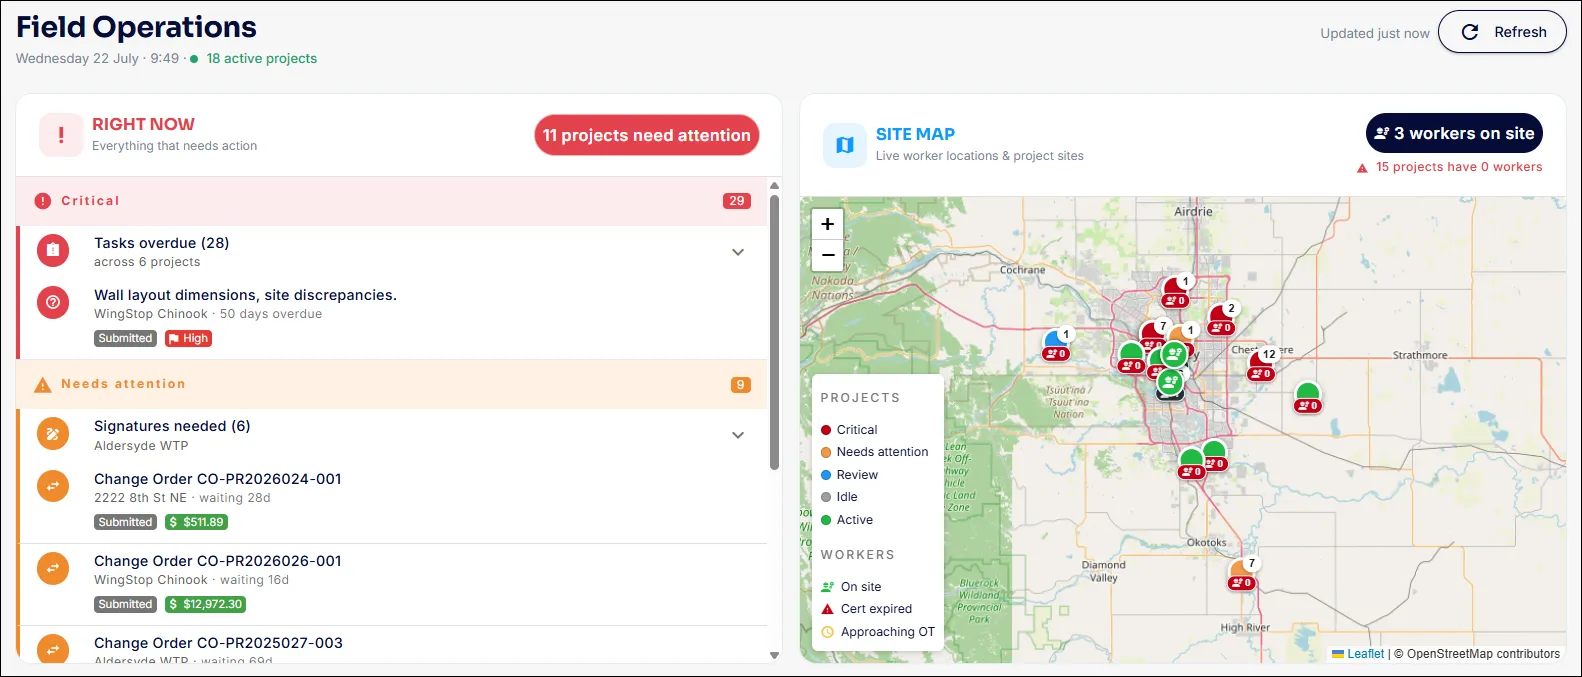Click the CO-PR2026024-001 change order icon
1582x677 pixels.
pyautogui.click(x=53, y=486)
